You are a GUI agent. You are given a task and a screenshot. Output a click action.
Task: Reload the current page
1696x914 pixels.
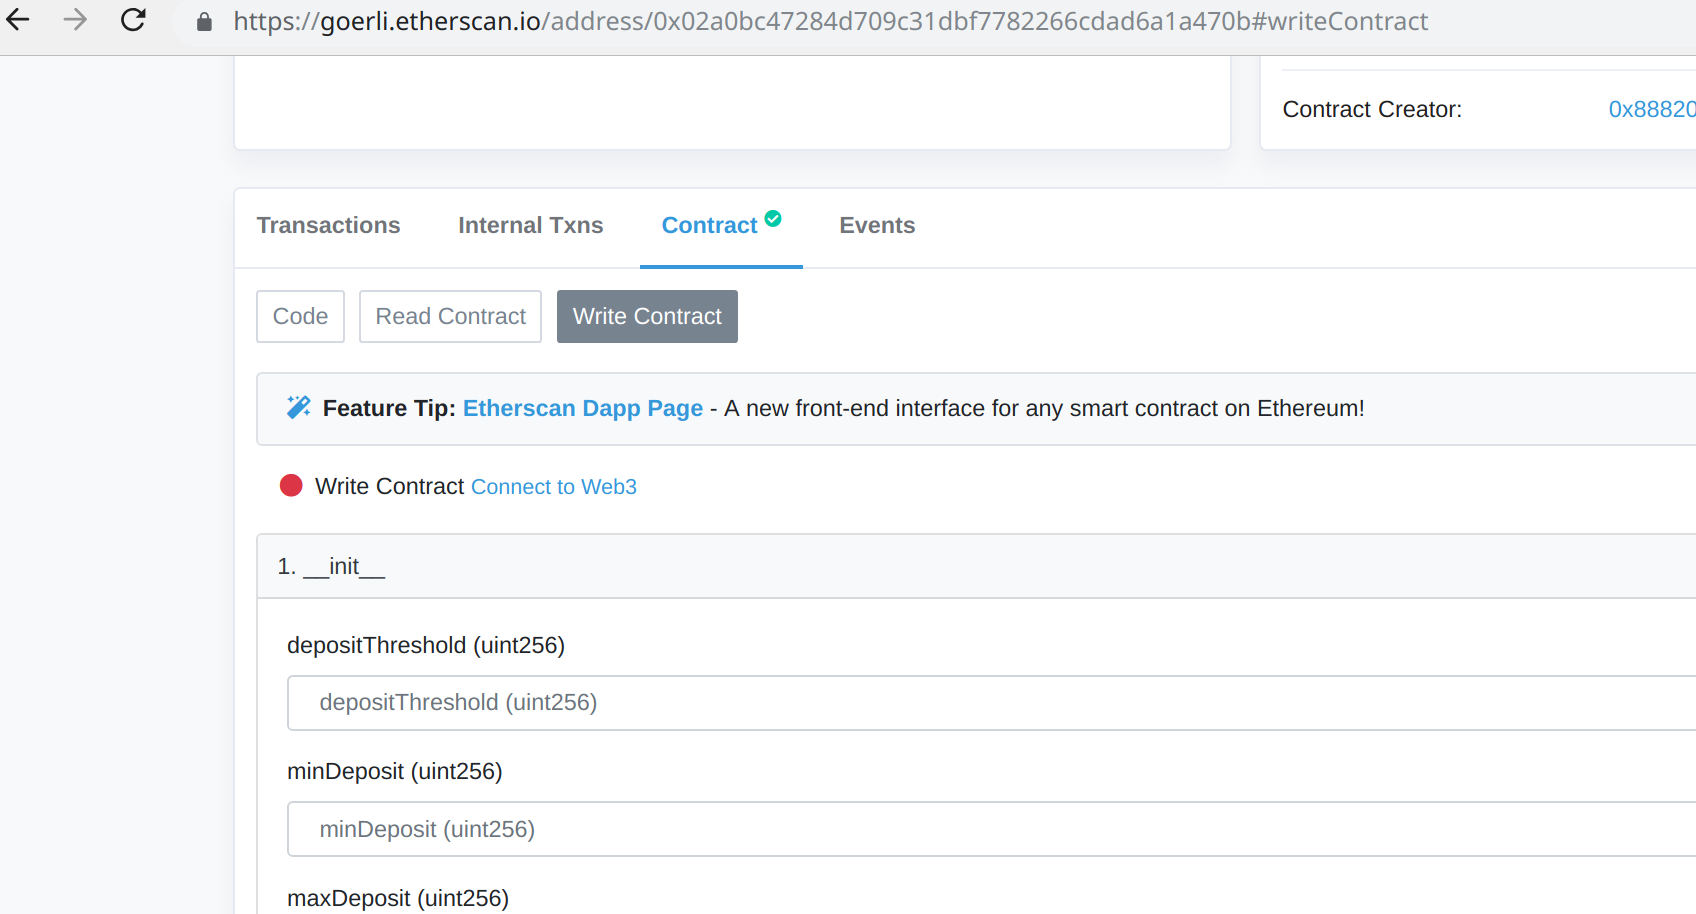133,20
